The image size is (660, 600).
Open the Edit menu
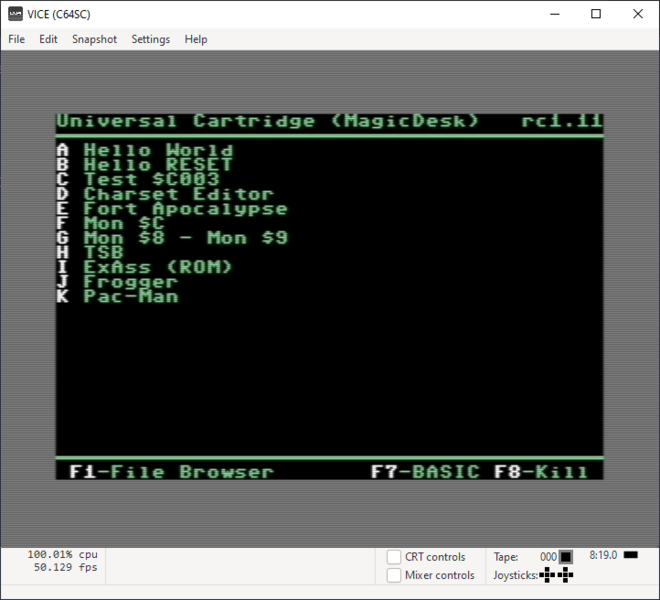[x=48, y=39]
